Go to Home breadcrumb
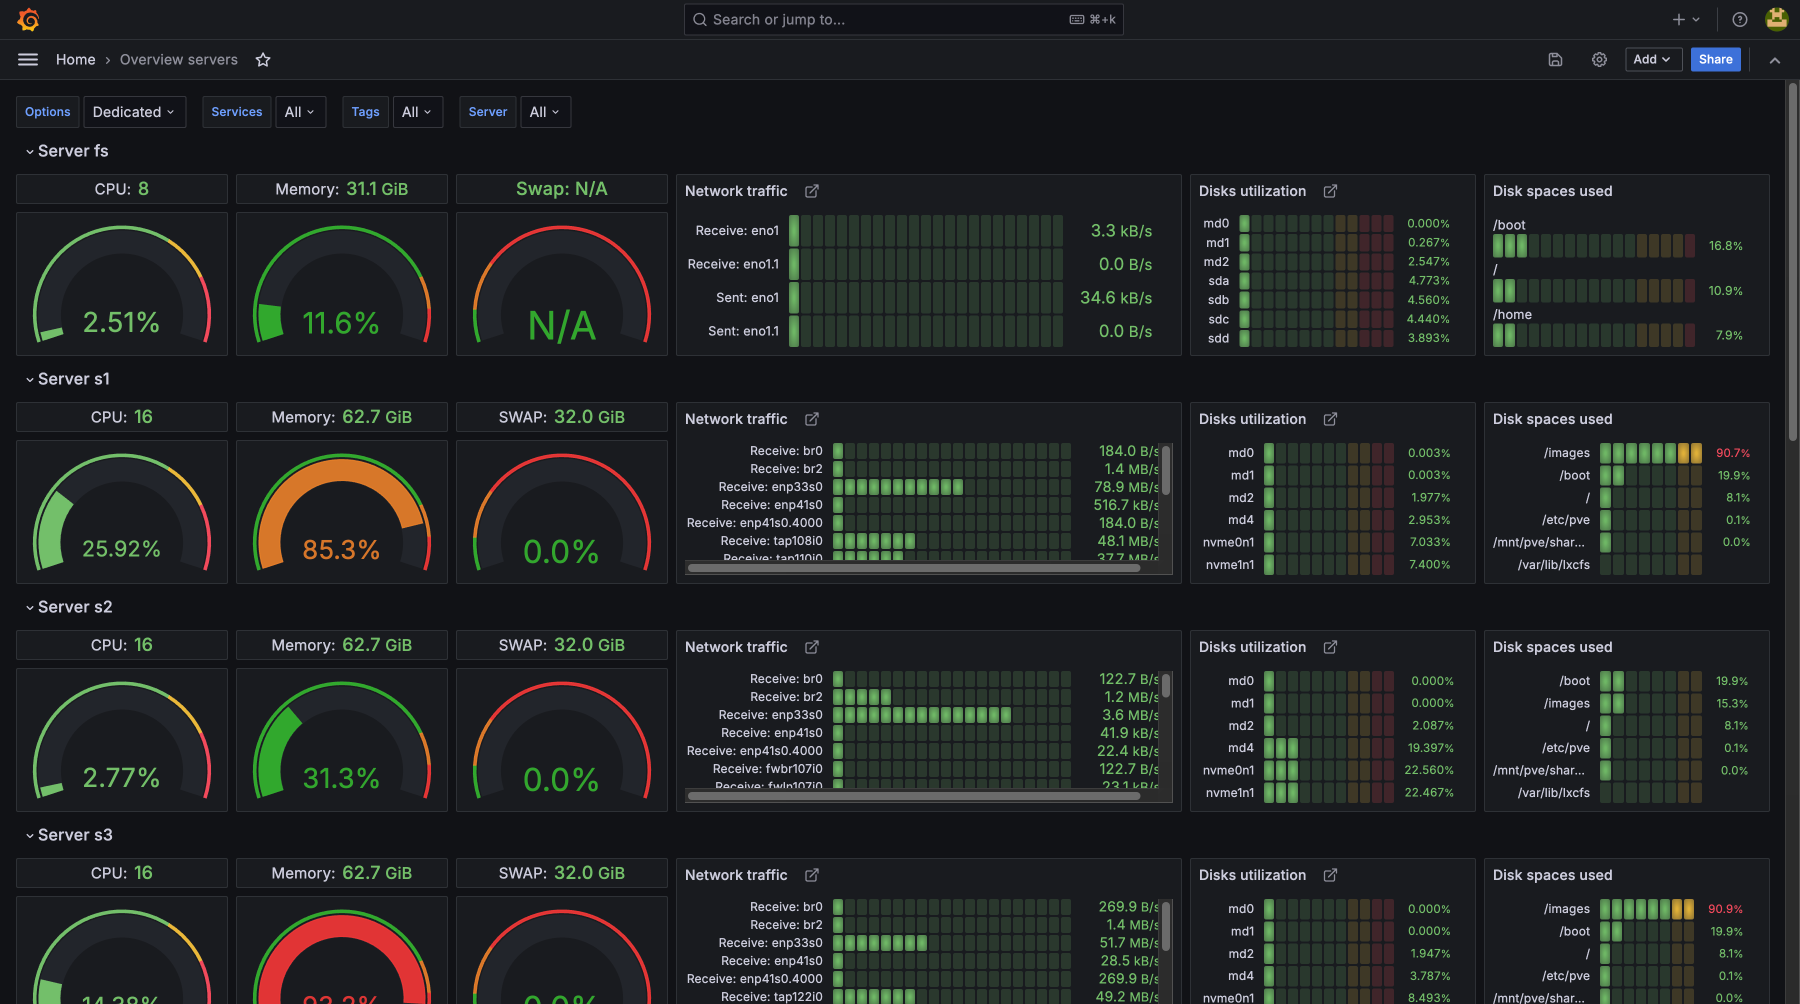Image resolution: width=1800 pixels, height=1004 pixels. point(75,60)
